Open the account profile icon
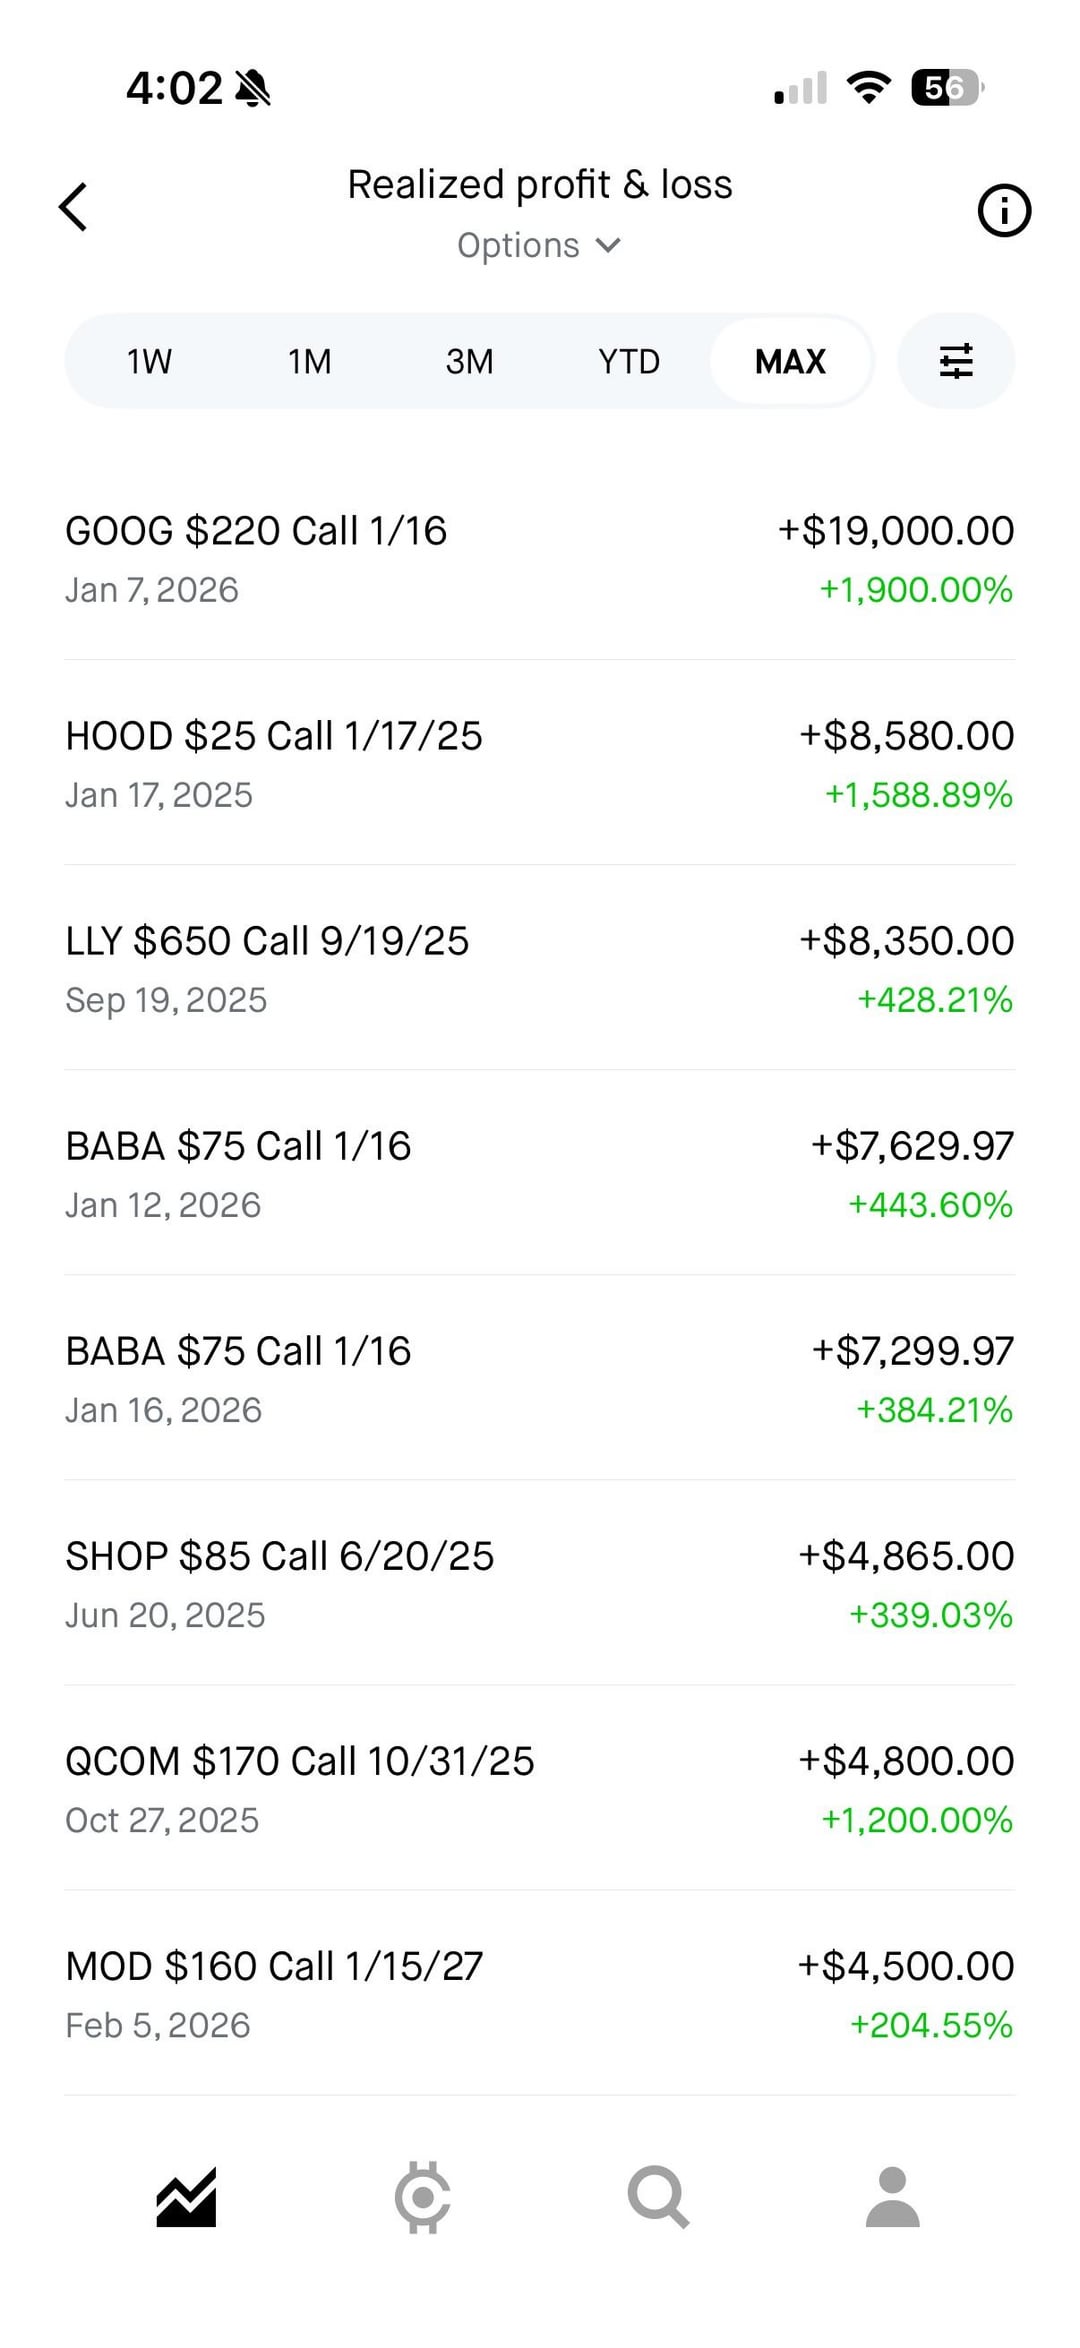Image resolution: width=1080 pixels, height=2348 pixels. coord(892,2198)
